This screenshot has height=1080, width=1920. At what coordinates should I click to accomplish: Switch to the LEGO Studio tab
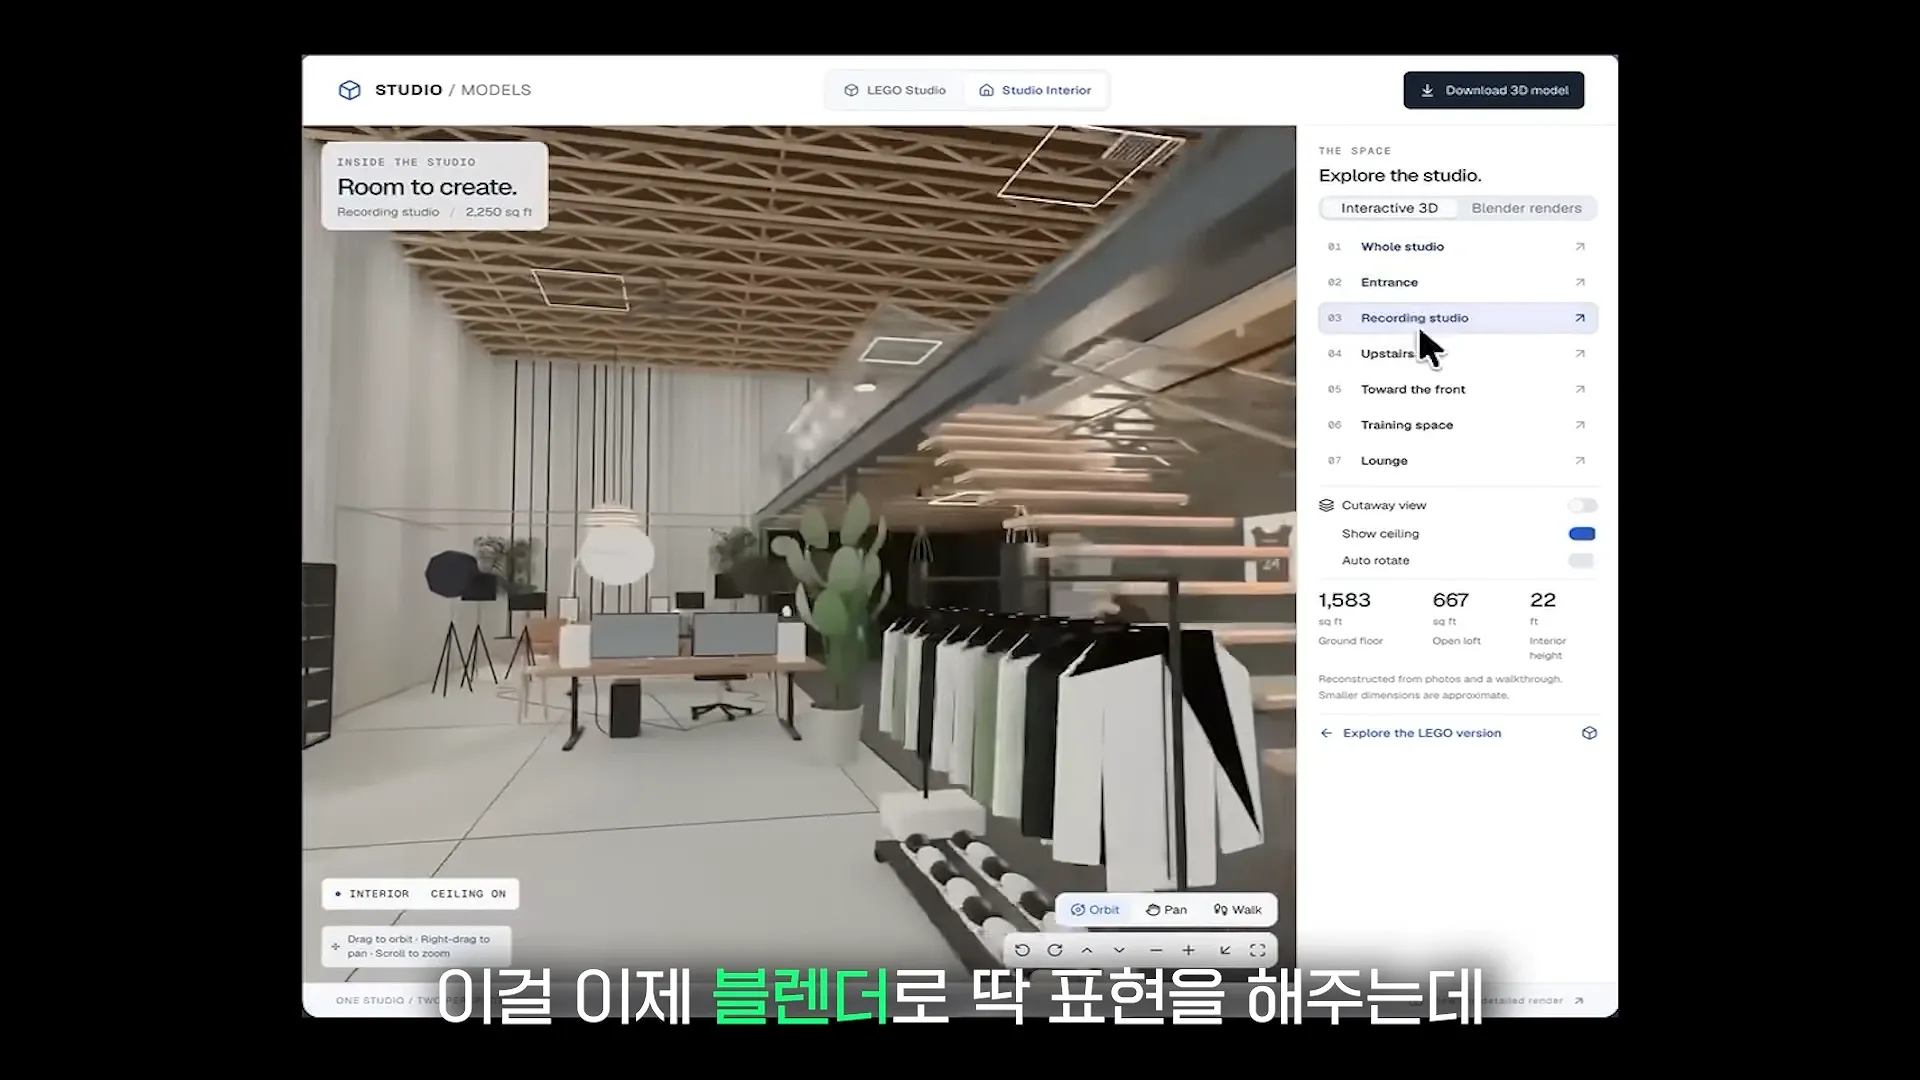click(895, 90)
